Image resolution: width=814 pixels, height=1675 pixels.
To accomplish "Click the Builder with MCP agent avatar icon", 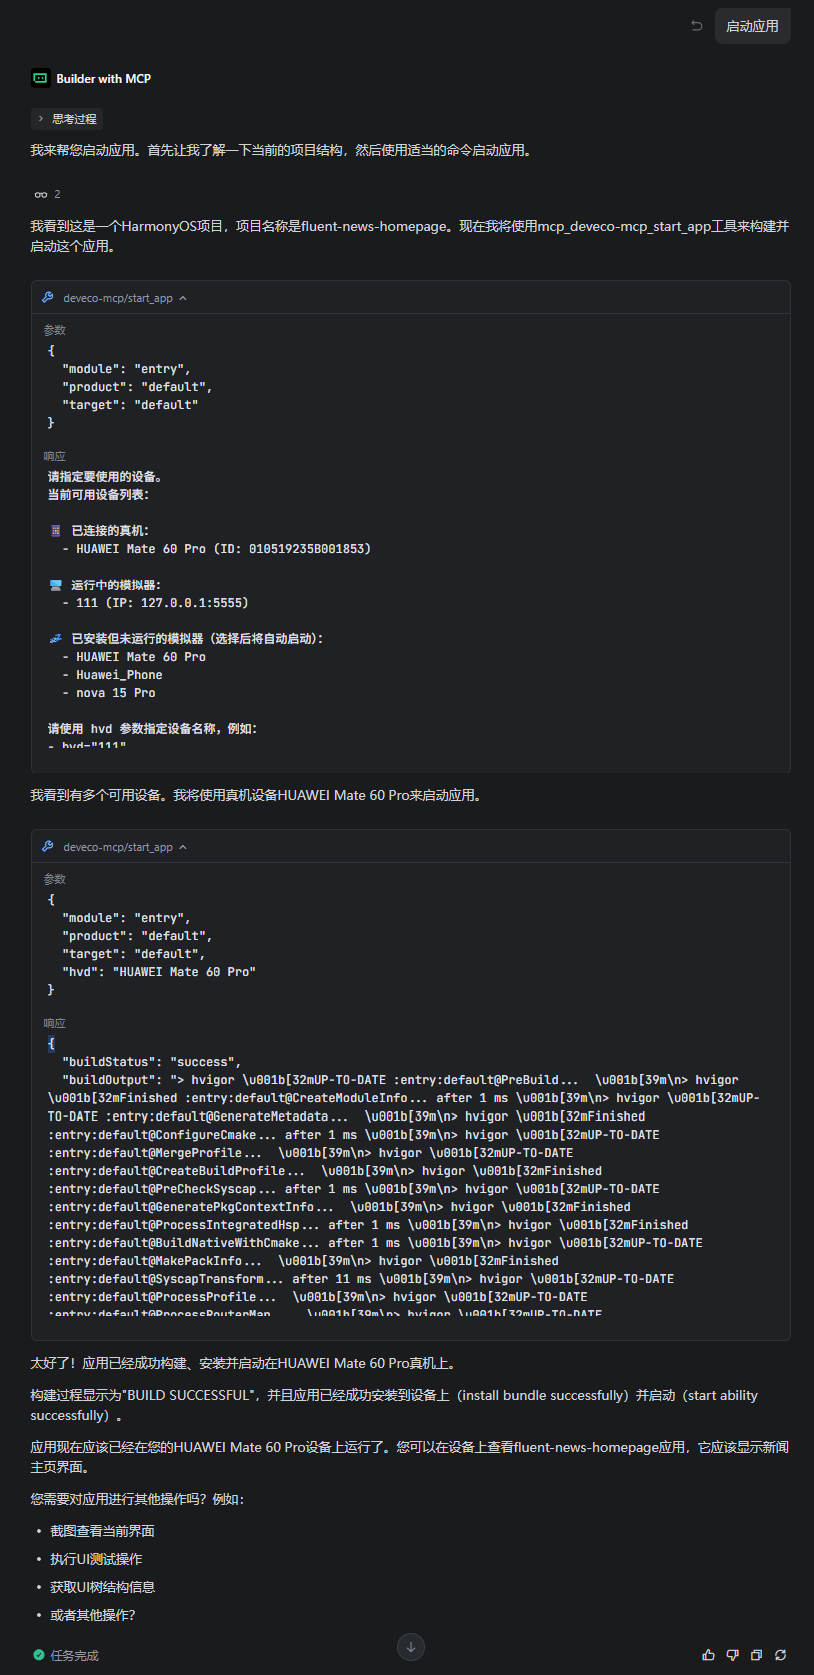I will (x=40, y=78).
